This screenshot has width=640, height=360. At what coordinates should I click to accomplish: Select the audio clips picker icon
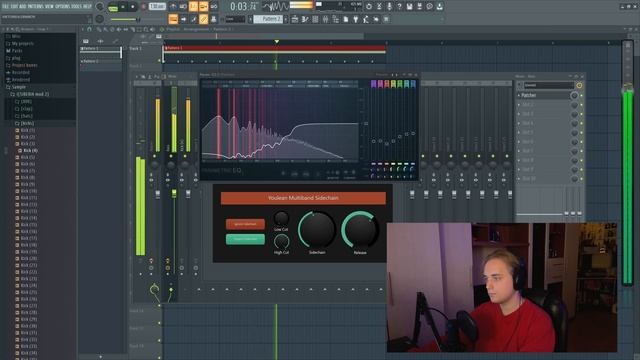tap(100, 41)
